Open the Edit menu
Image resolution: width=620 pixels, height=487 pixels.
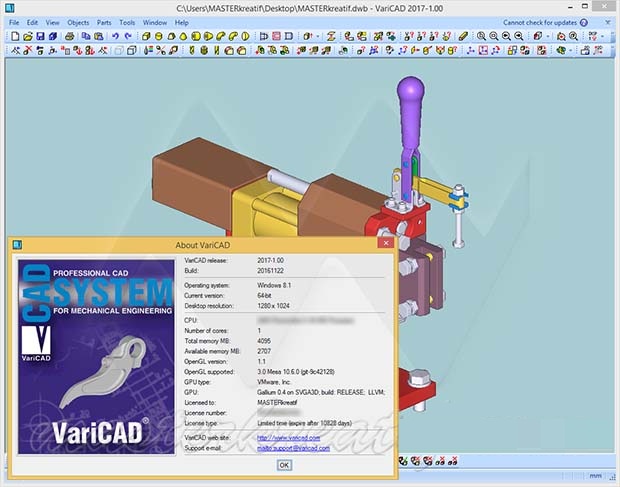[32, 23]
